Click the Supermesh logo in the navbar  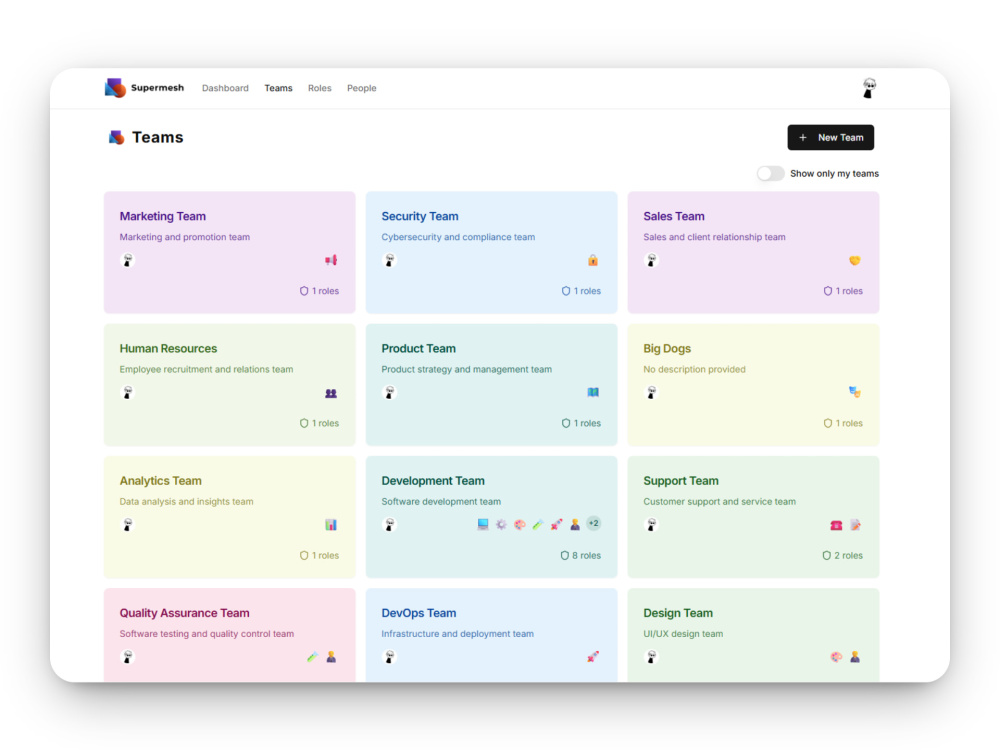coord(144,88)
